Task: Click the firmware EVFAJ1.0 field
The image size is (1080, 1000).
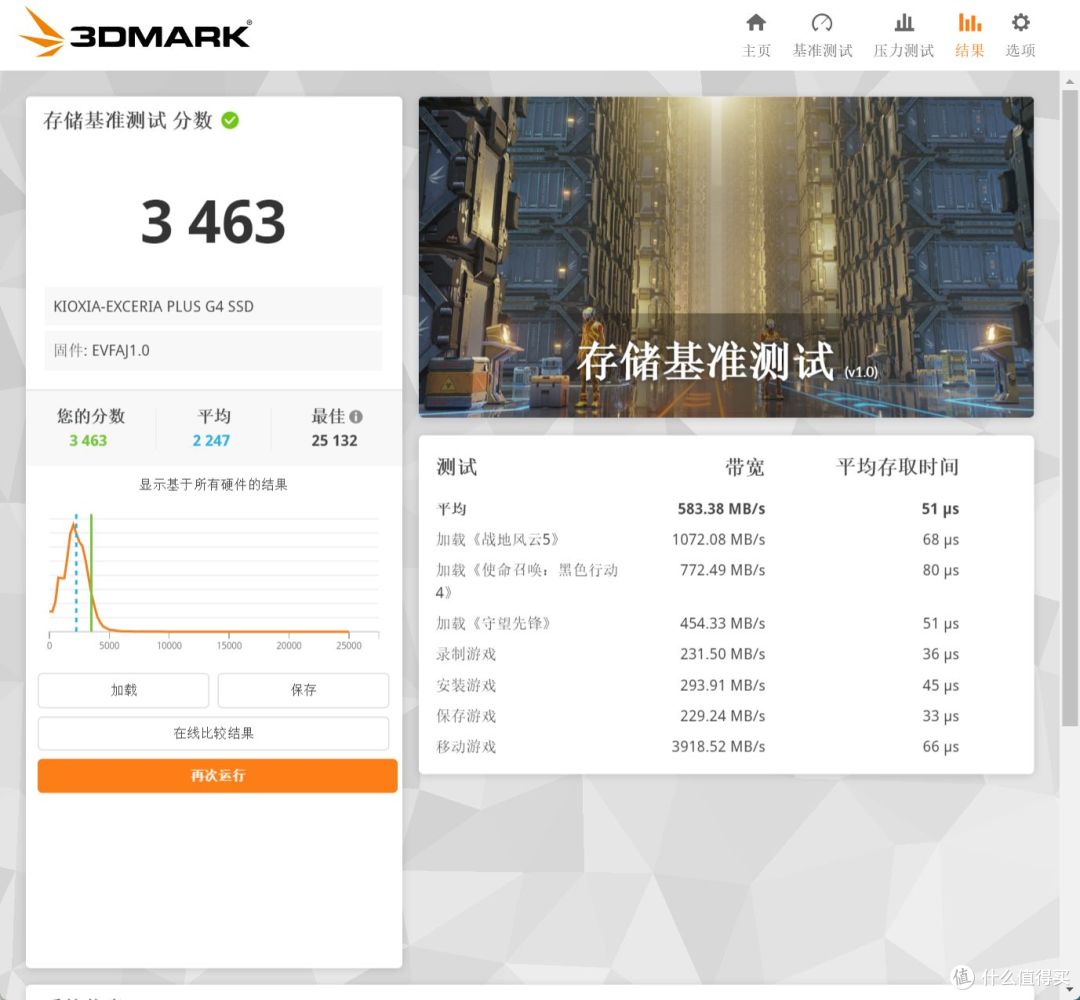Action: tap(214, 351)
